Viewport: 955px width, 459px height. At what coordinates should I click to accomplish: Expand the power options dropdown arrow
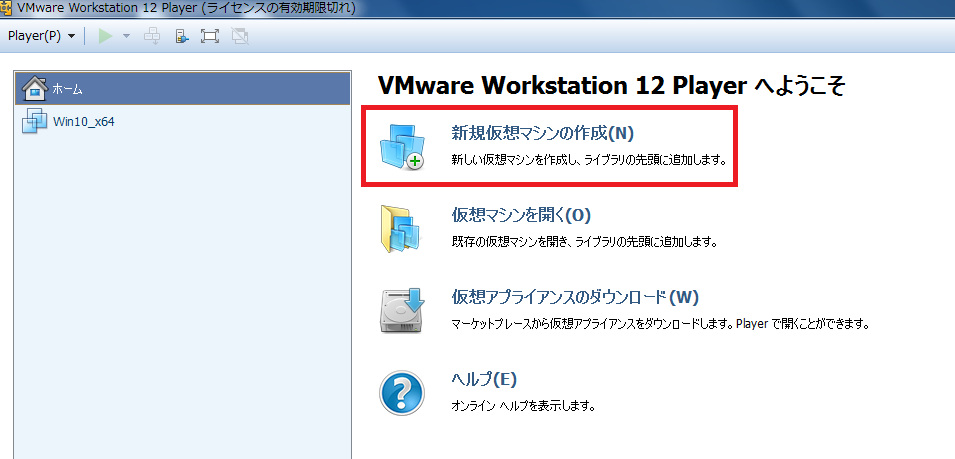[x=126, y=36]
